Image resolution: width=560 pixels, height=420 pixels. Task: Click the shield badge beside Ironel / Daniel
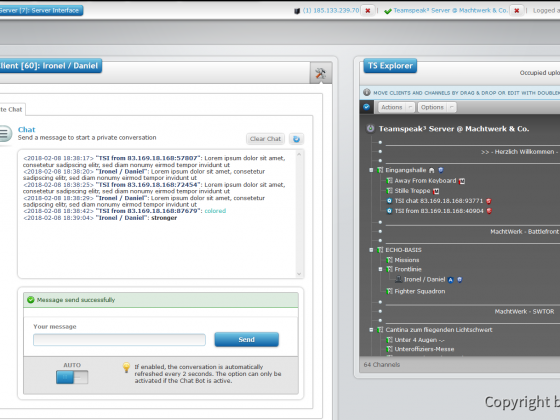point(460,280)
